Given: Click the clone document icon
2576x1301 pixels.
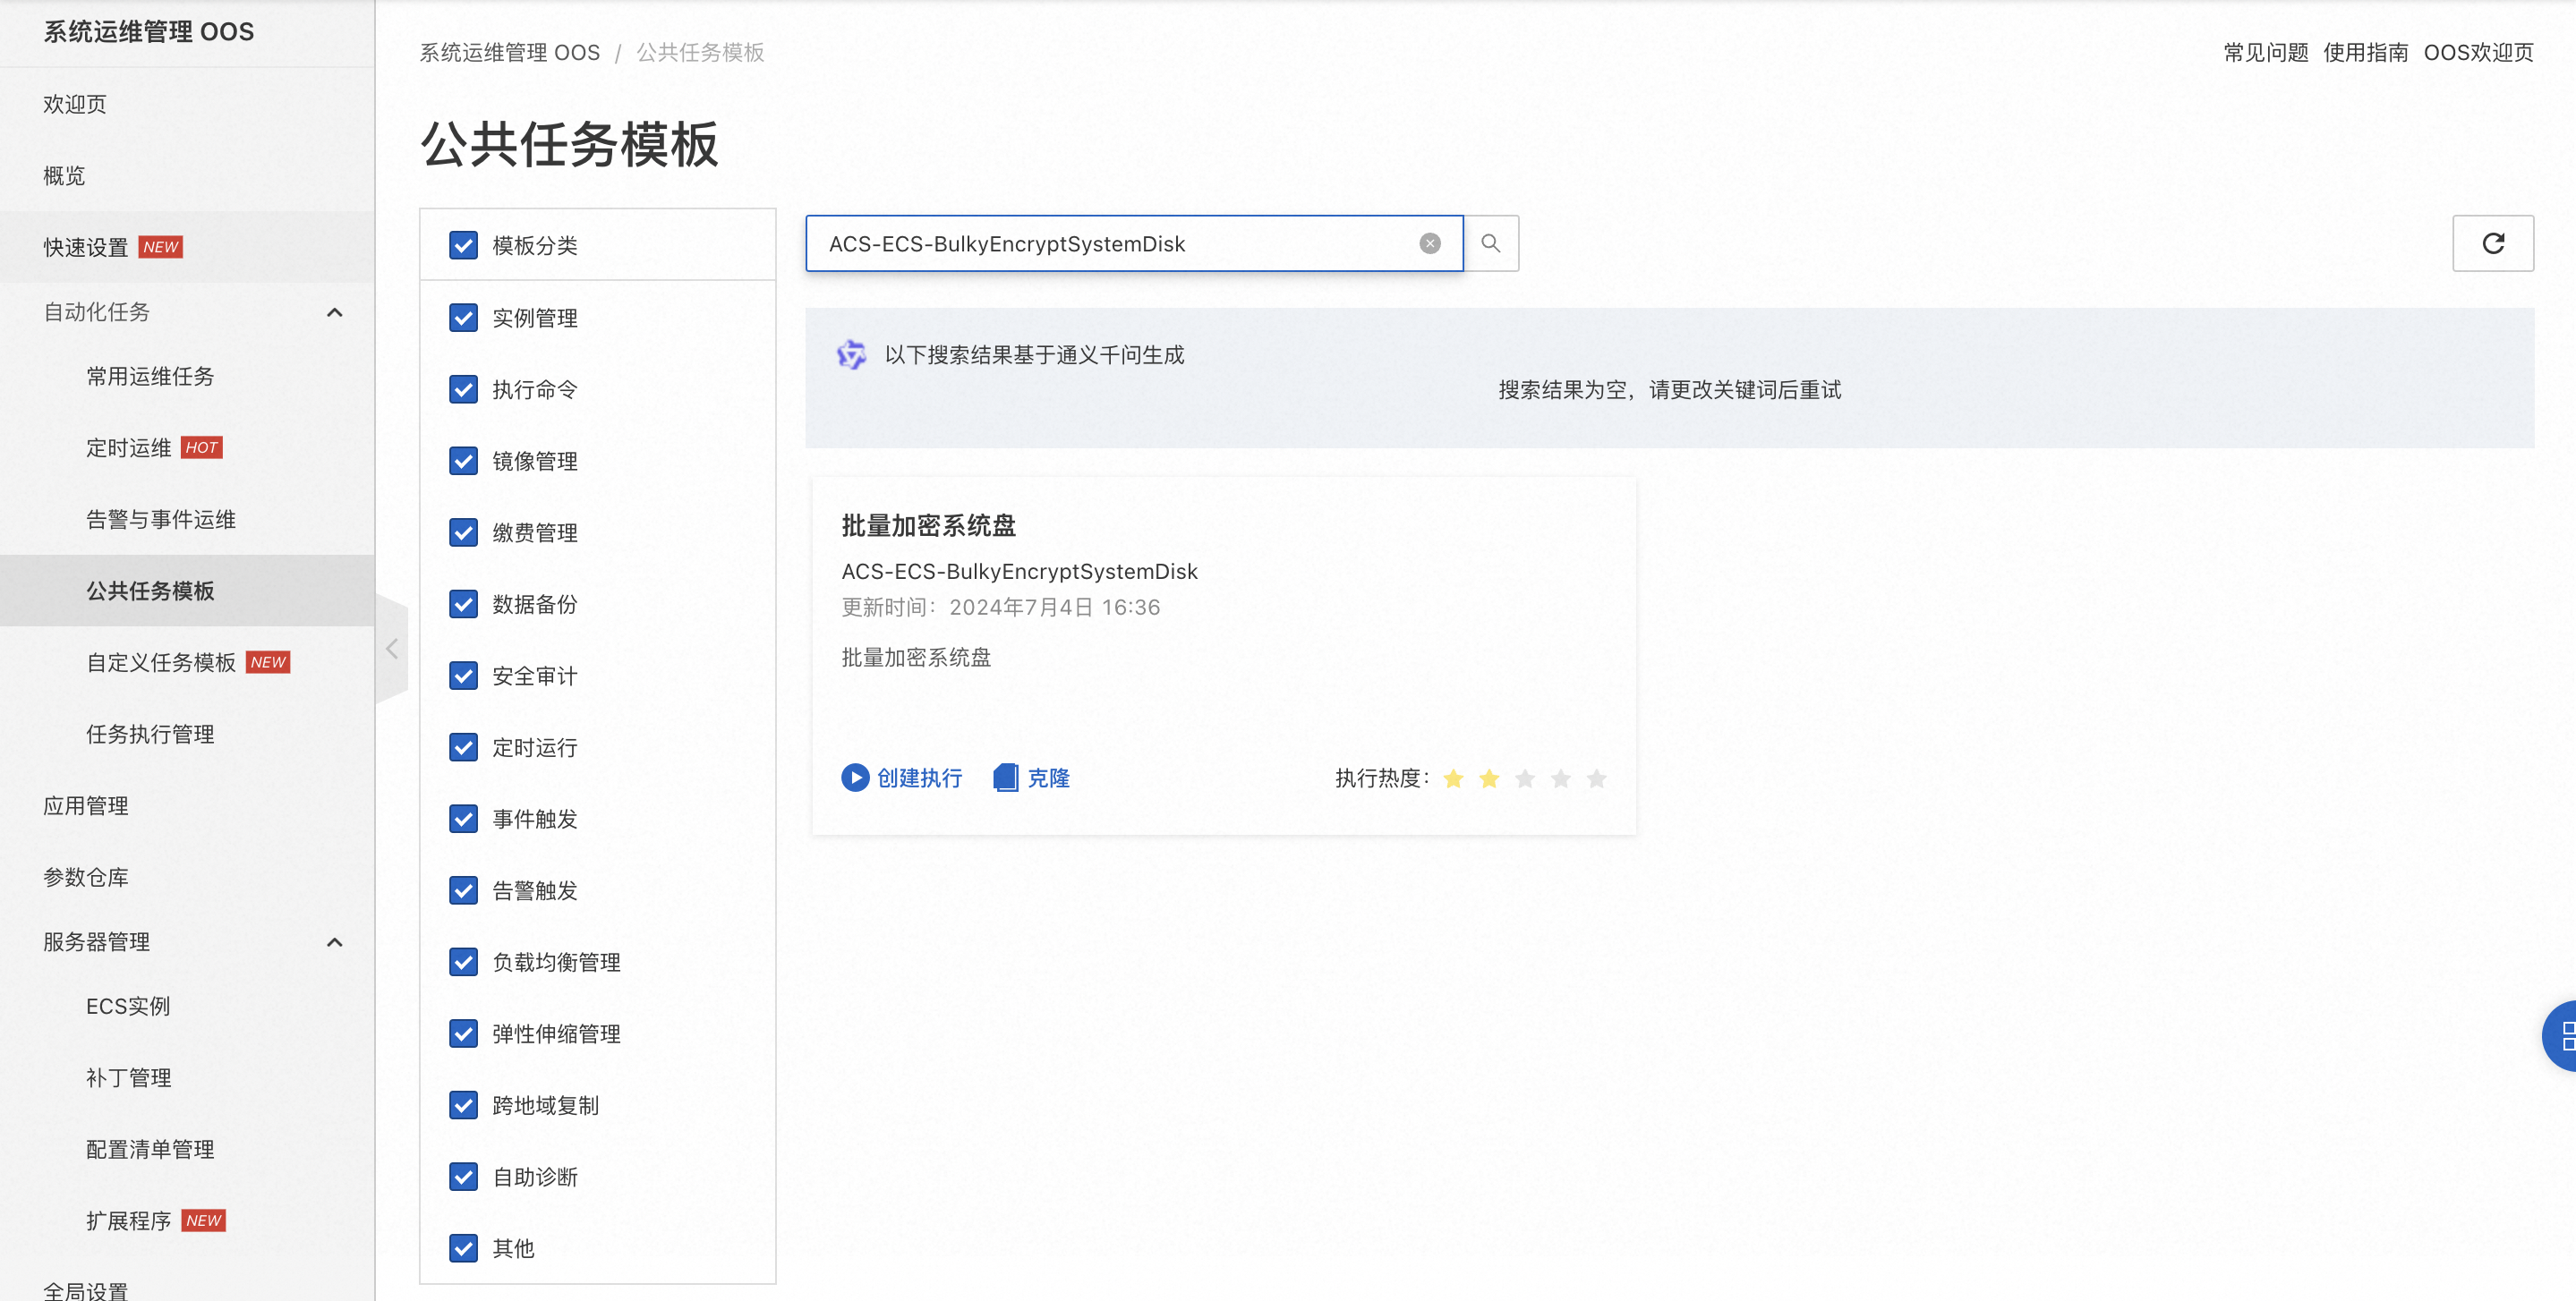Looking at the screenshot, I should click(x=1006, y=777).
